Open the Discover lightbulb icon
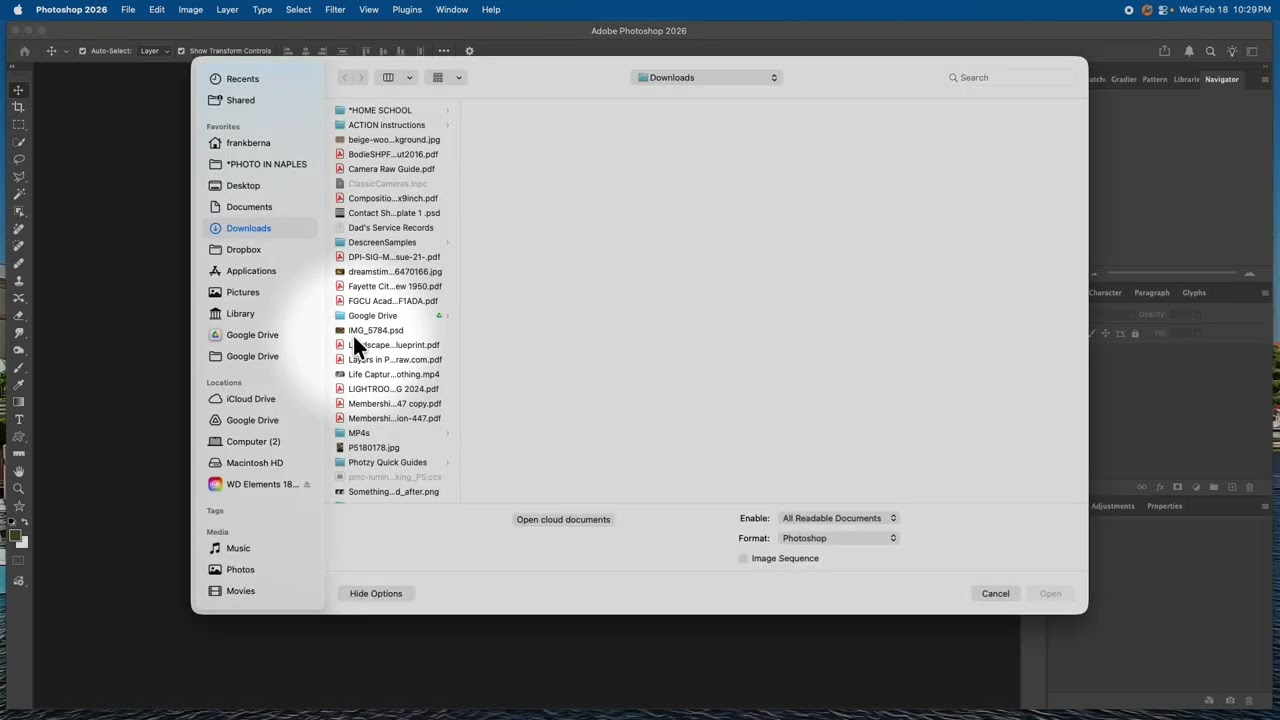Image resolution: width=1280 pixels, height=720 pixels. click(x=1232, y=51)
